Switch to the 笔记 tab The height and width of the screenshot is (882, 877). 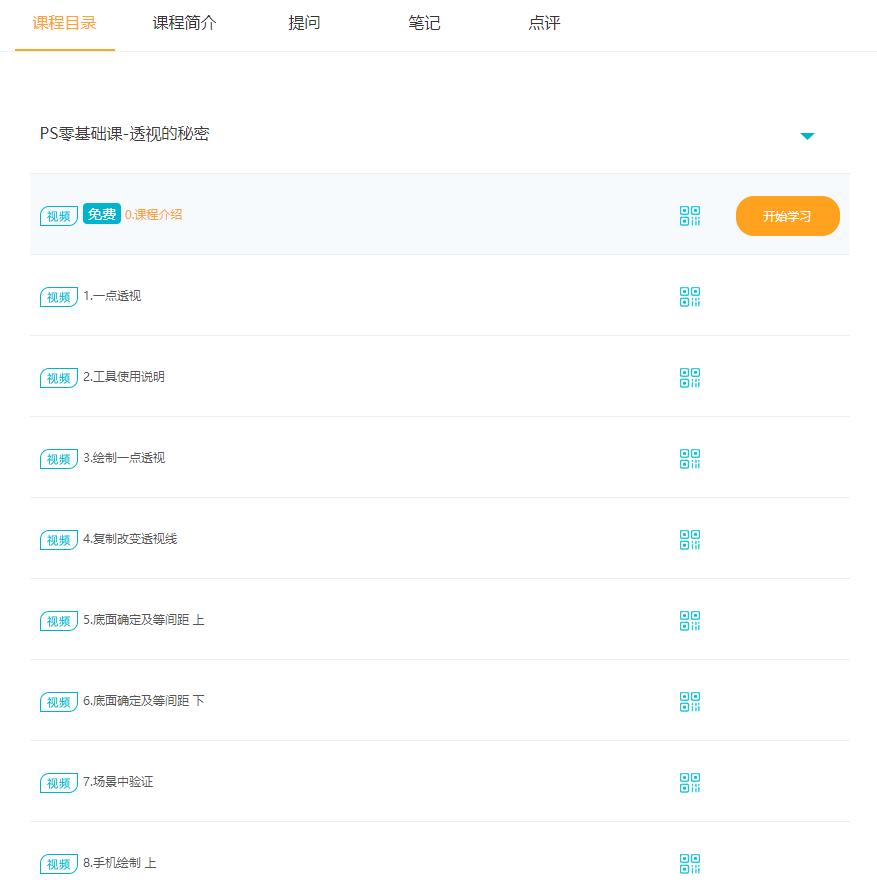pos(424,22)
